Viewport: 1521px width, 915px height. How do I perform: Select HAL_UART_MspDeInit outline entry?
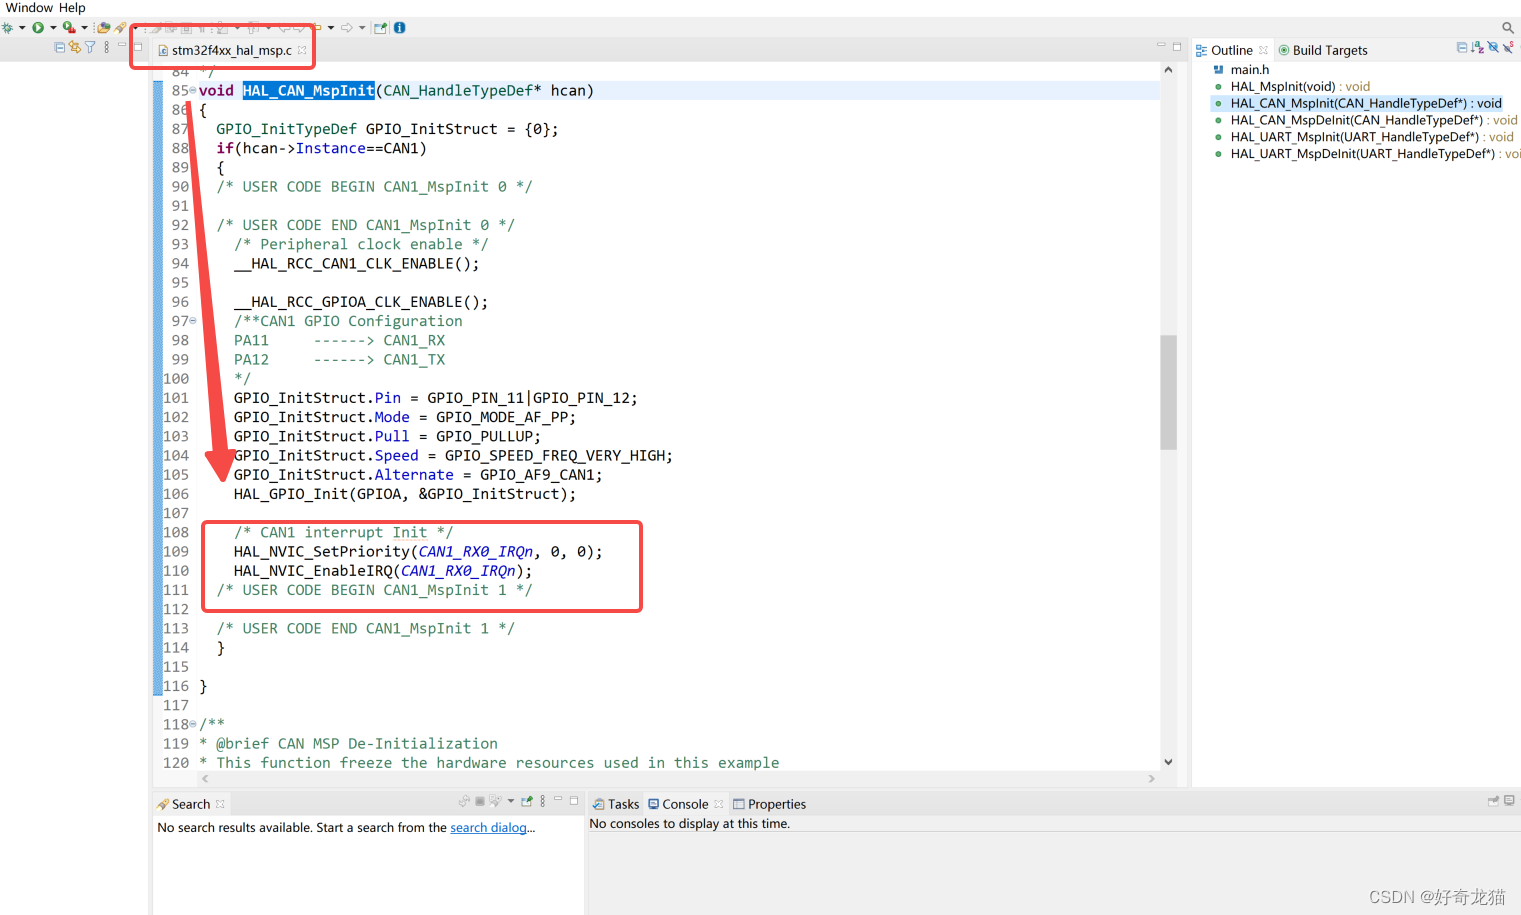(x=1366, y=154)
